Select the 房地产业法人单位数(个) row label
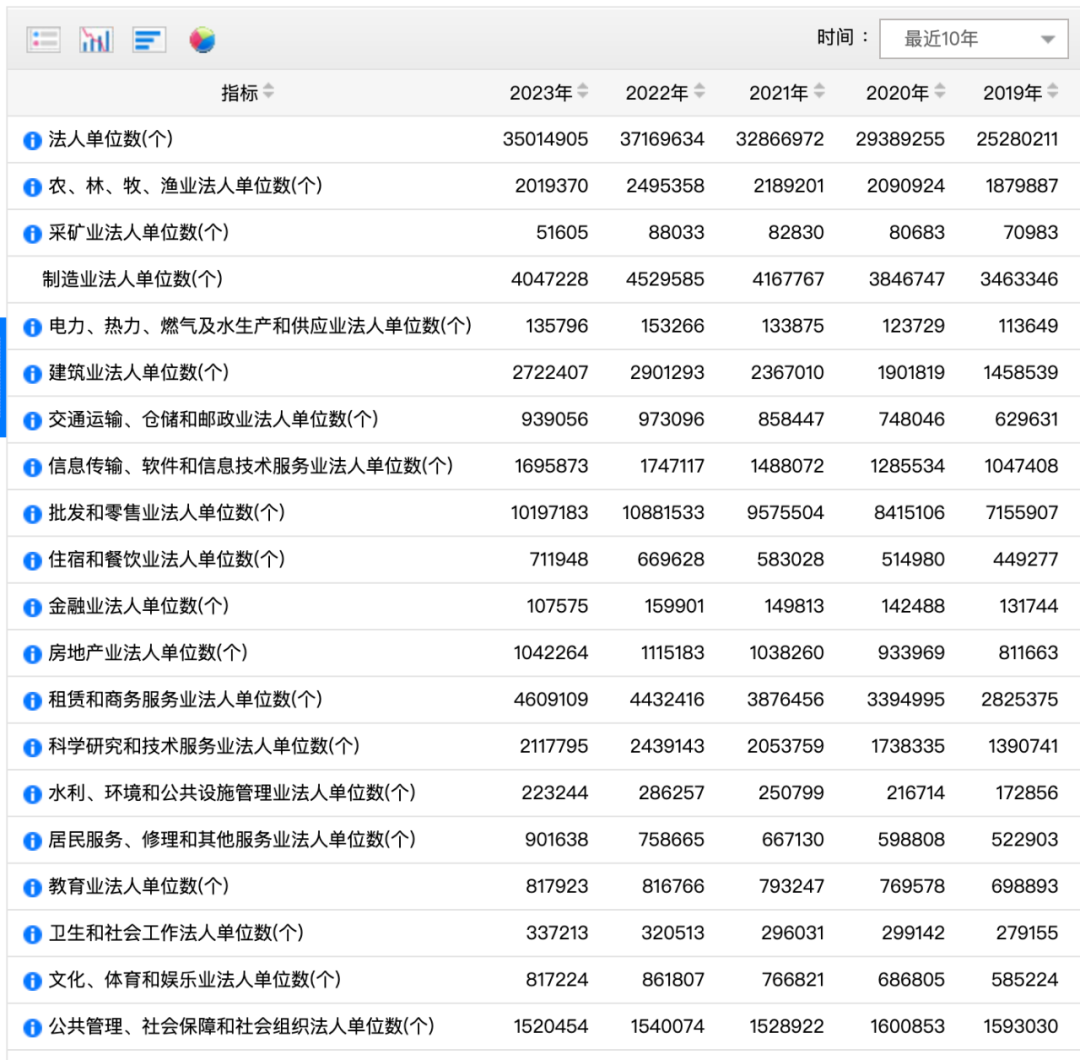1080x1060 pixels. (x=147, y=653)
